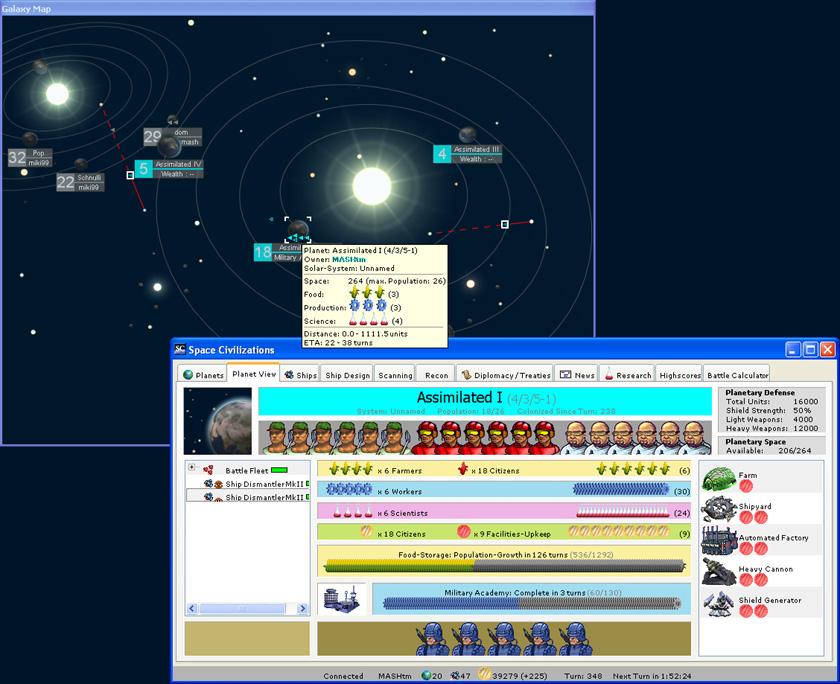Click the first red-helmet worker portrait

click(x=427, y=438)
